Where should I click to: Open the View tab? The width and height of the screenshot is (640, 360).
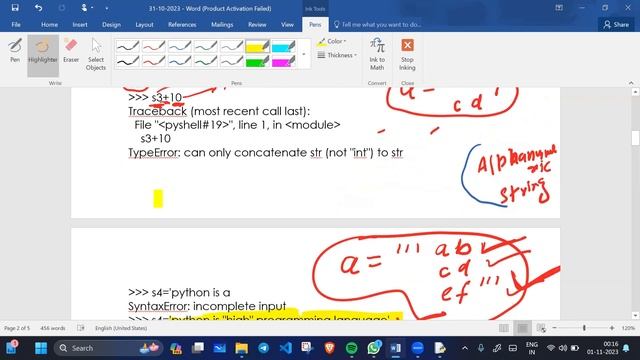pyautogui.click(x=287, y=24)
